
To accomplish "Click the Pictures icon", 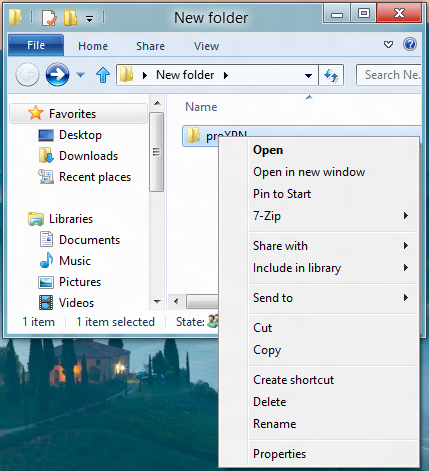I will tap(46, 282).
